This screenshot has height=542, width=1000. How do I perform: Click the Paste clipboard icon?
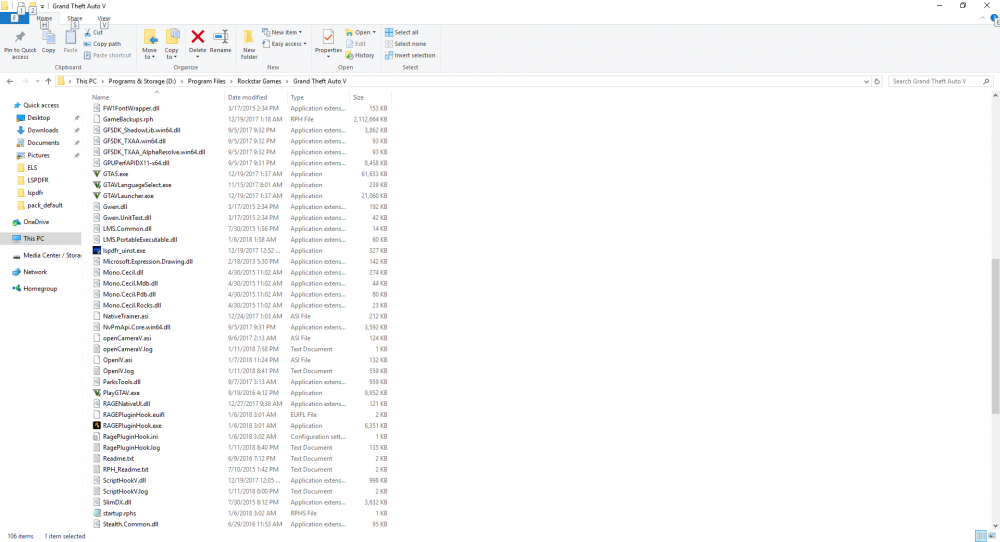tap(70, 38)
